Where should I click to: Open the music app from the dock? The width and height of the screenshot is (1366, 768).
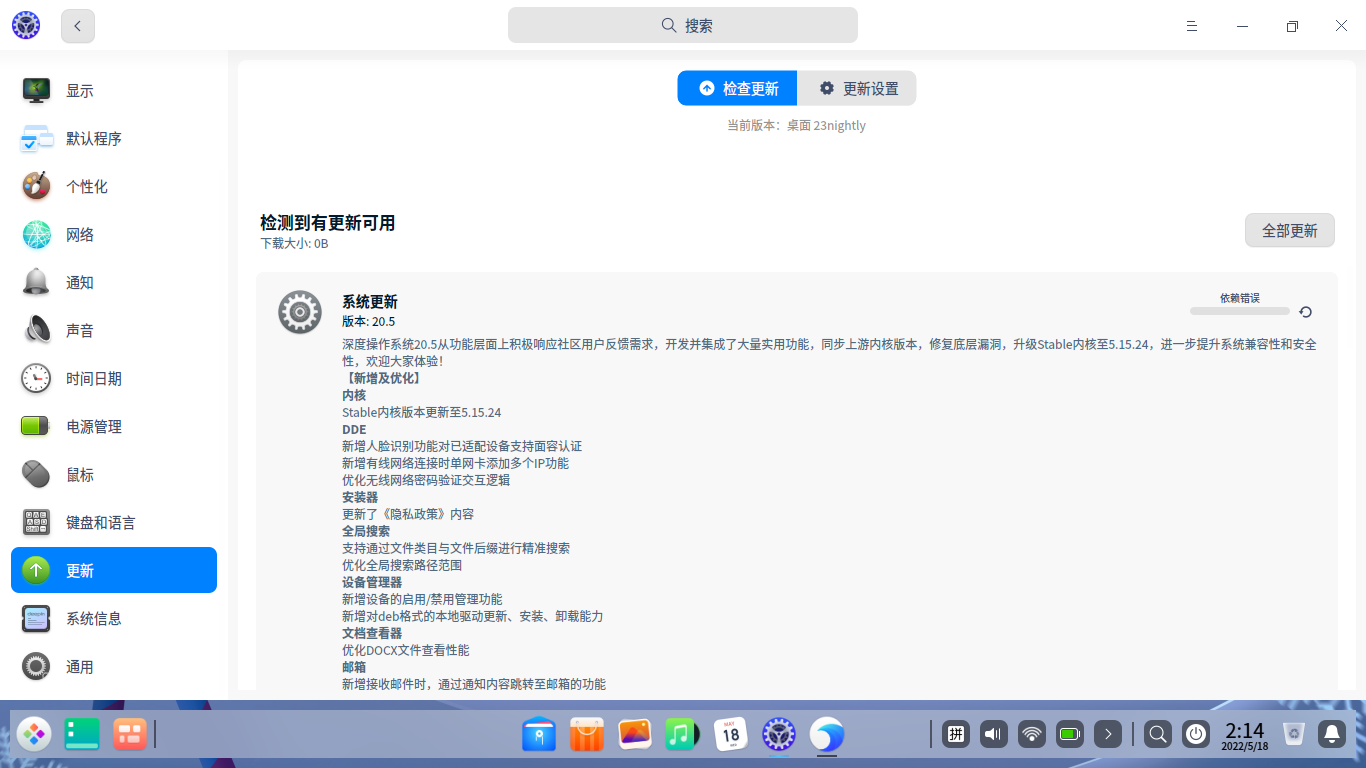coord(683,735)
